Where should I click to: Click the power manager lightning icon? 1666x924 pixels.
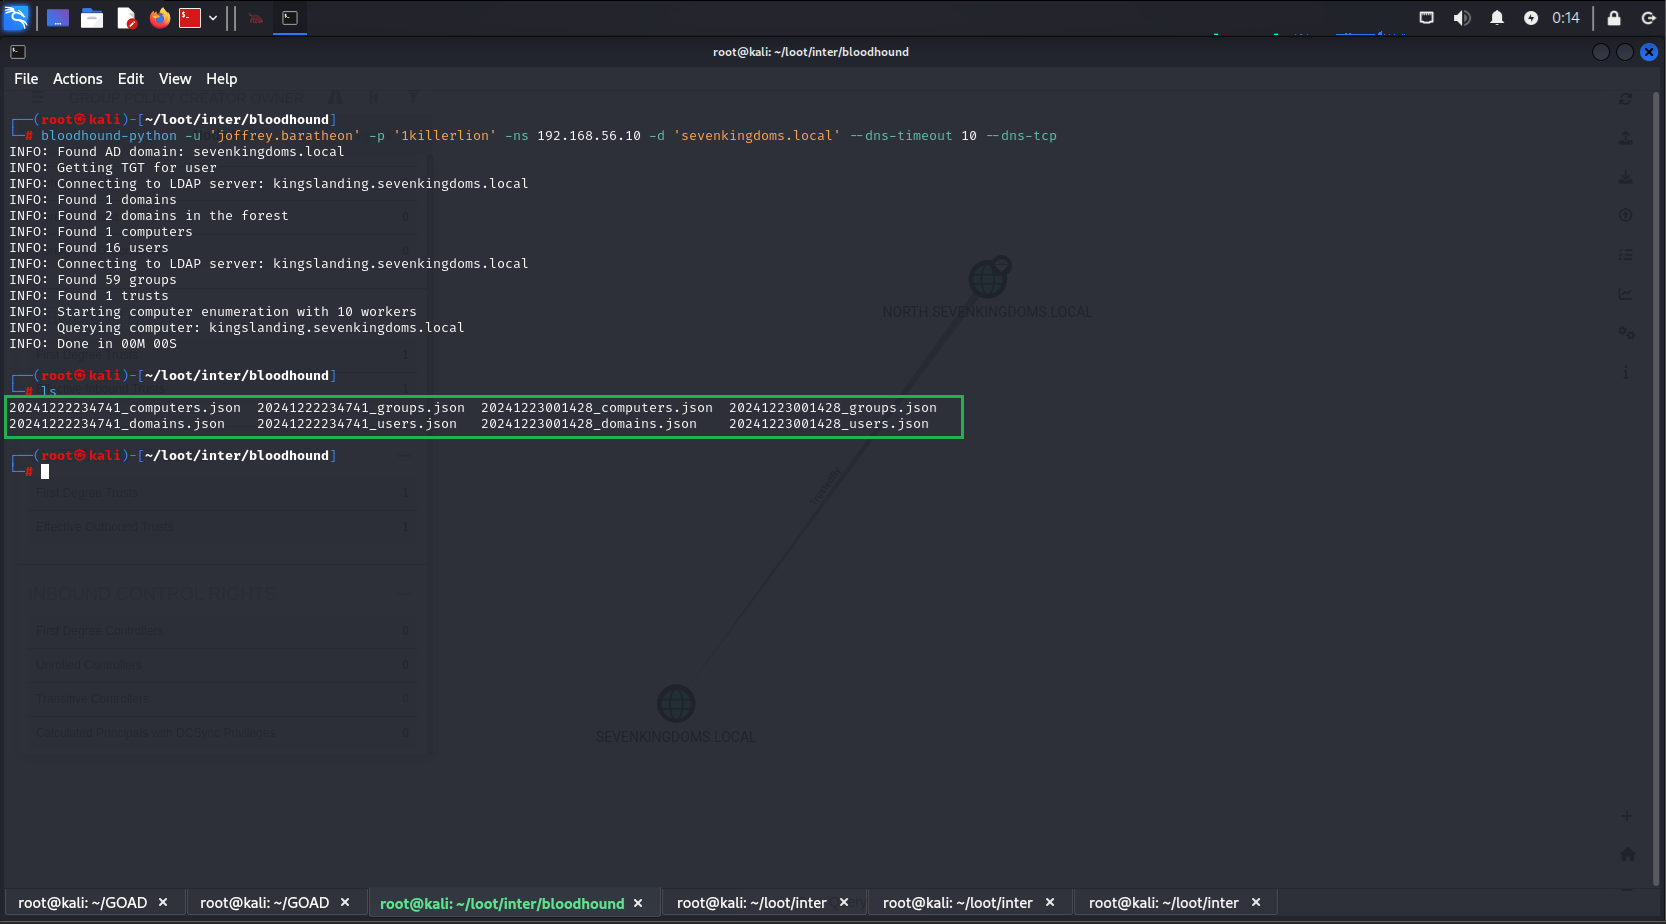click(x=1530, y=18)
